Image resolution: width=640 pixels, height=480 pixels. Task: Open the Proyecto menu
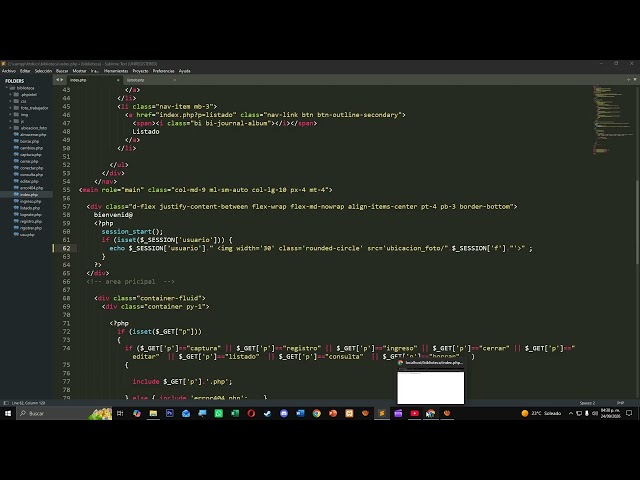(140, 71)
